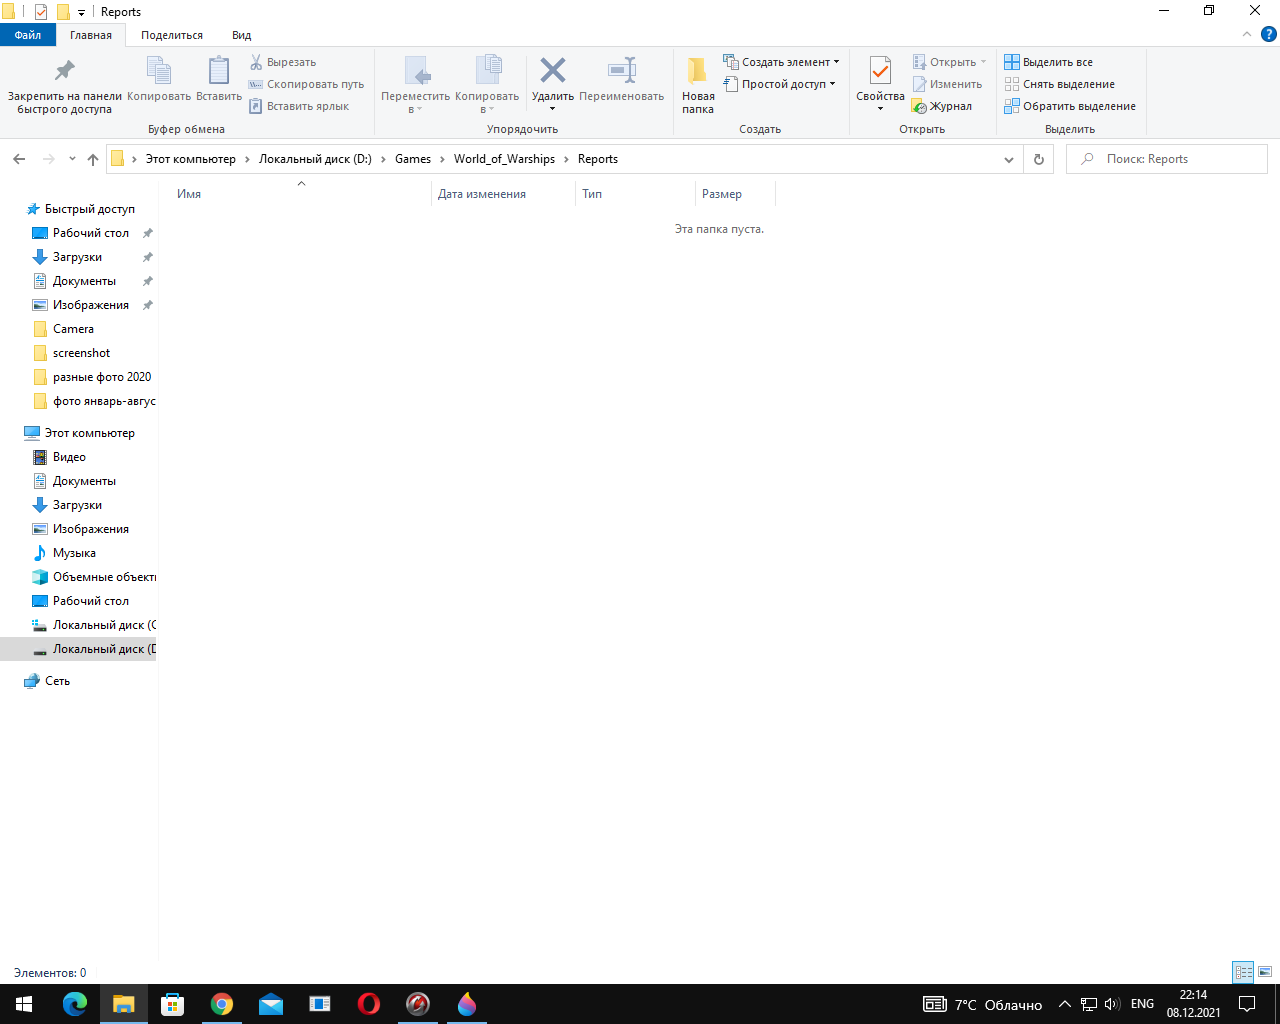Click Снять выделение in the ribbon
The image size is (1280, 1024).
coord(1060,84)
